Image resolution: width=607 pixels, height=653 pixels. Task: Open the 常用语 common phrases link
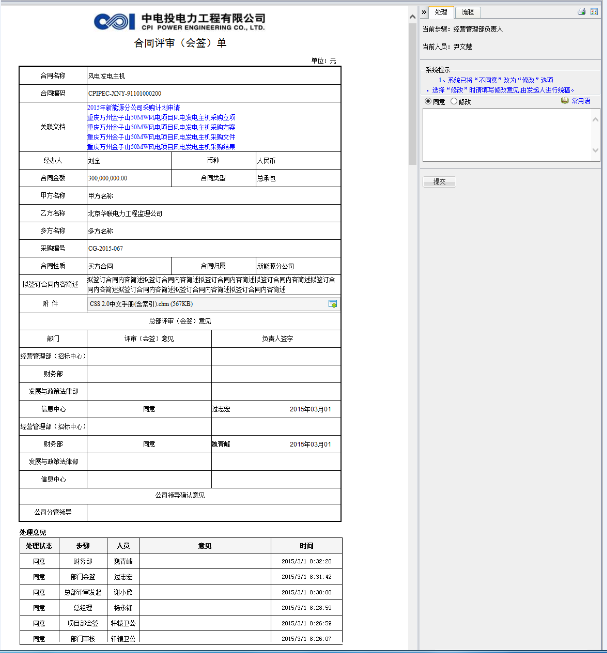(580, 101)
